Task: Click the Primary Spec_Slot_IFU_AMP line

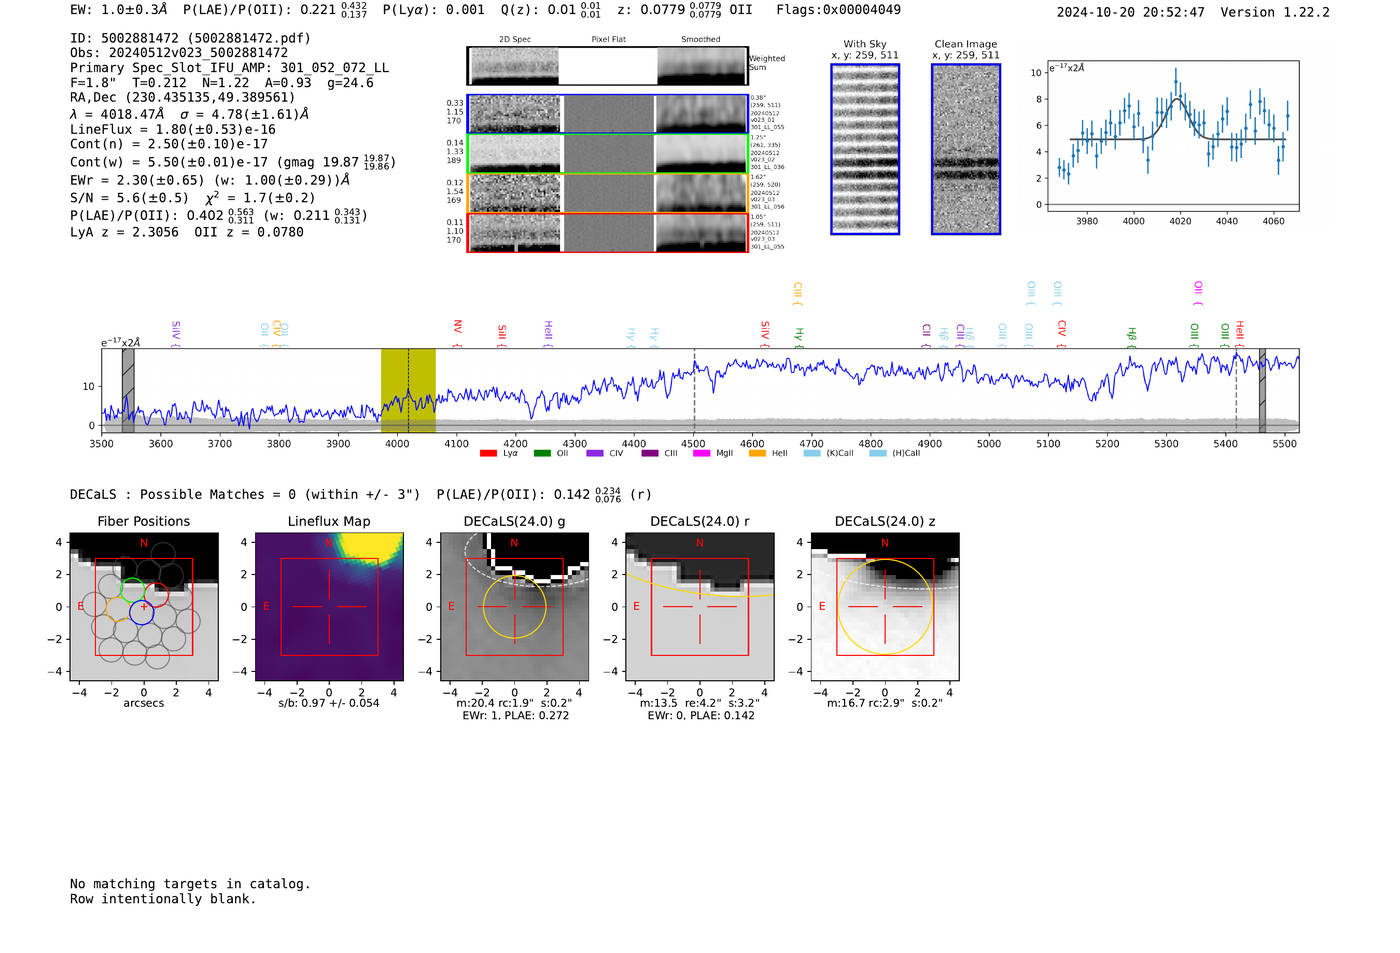Action: tap(230, 68)
